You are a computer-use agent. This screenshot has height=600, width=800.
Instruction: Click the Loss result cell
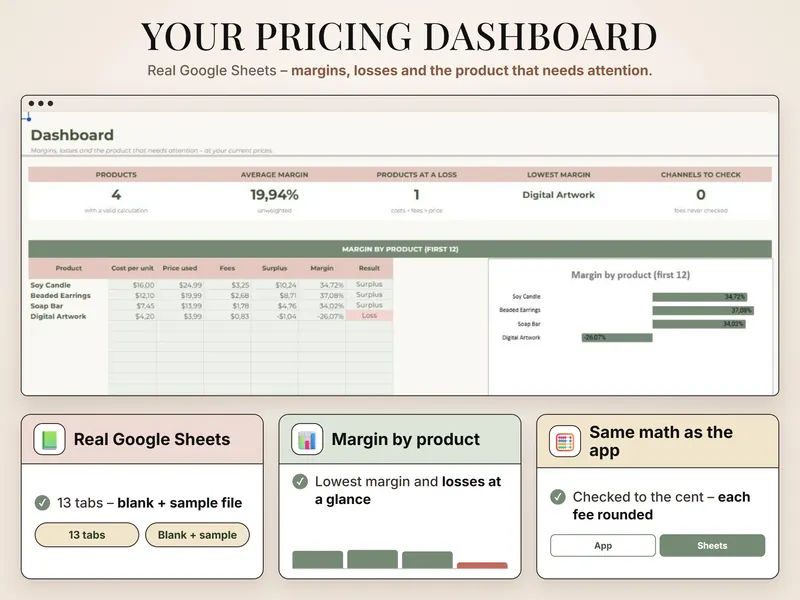369,316
